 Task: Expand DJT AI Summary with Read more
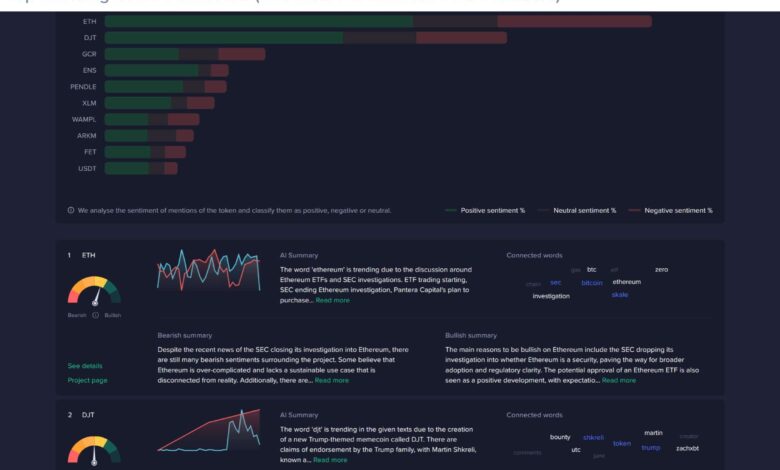pos(330,460)
